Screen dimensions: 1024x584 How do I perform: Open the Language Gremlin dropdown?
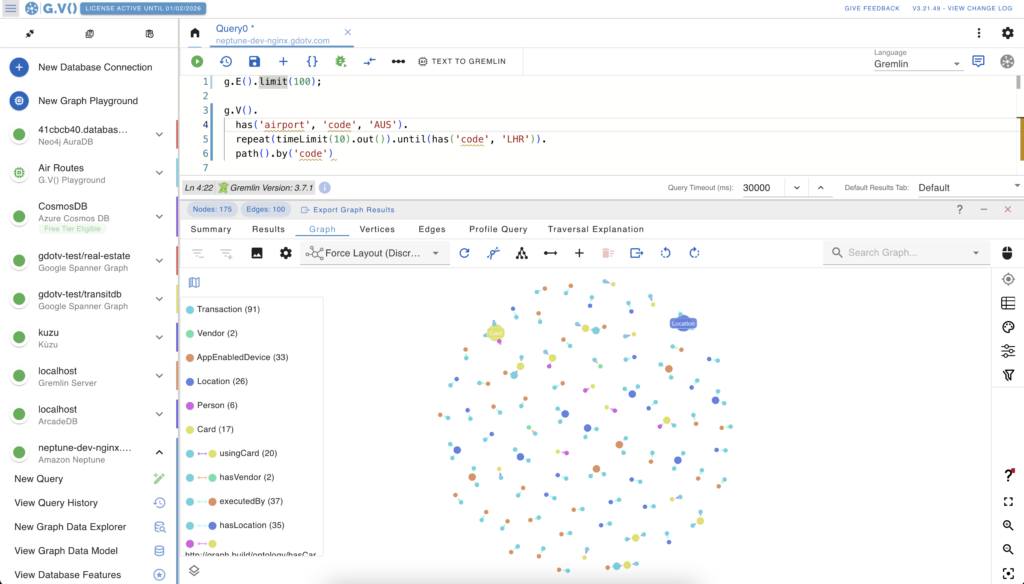click(x=917, y=64)
